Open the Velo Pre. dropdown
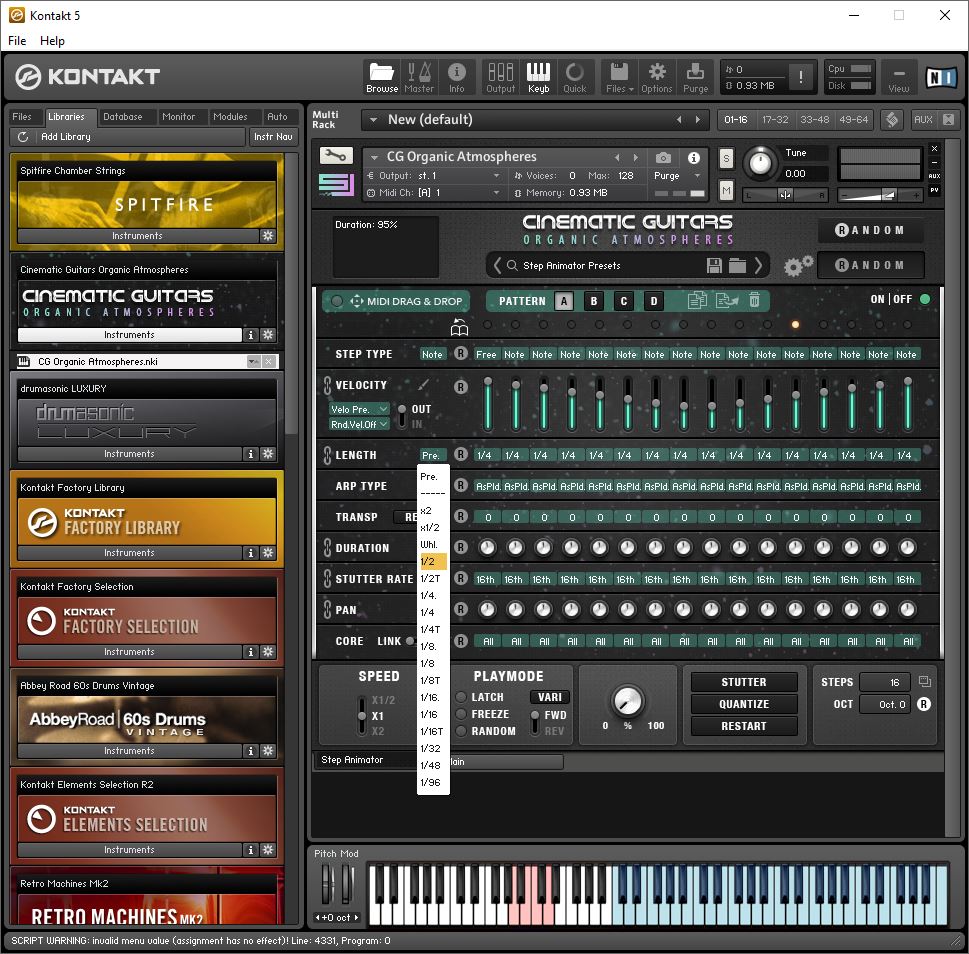The image size is (969, 954). 360,409
